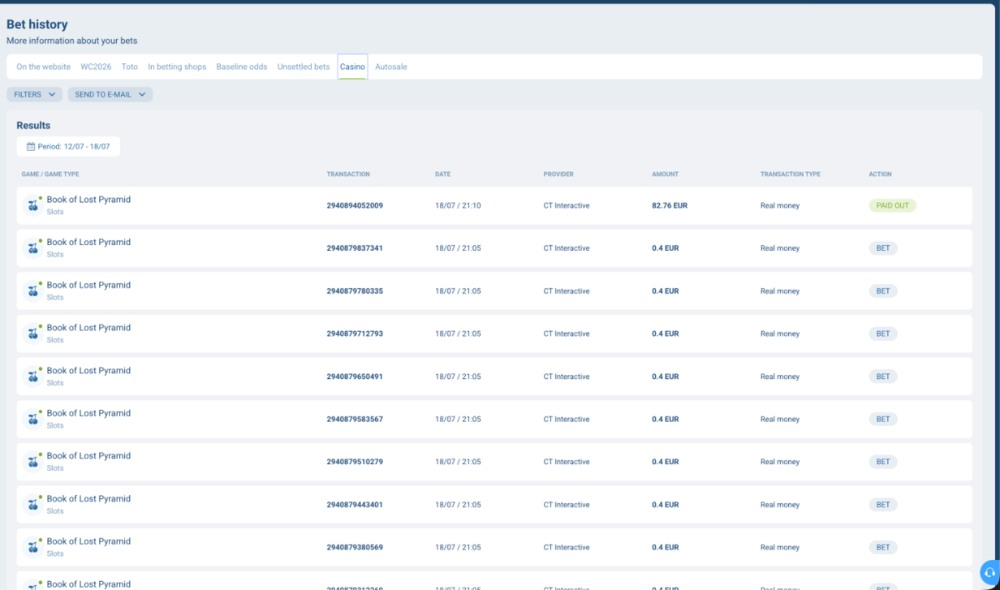
Task: Click the TRANSACTION TYPE column header
Action: click(790, 174)
